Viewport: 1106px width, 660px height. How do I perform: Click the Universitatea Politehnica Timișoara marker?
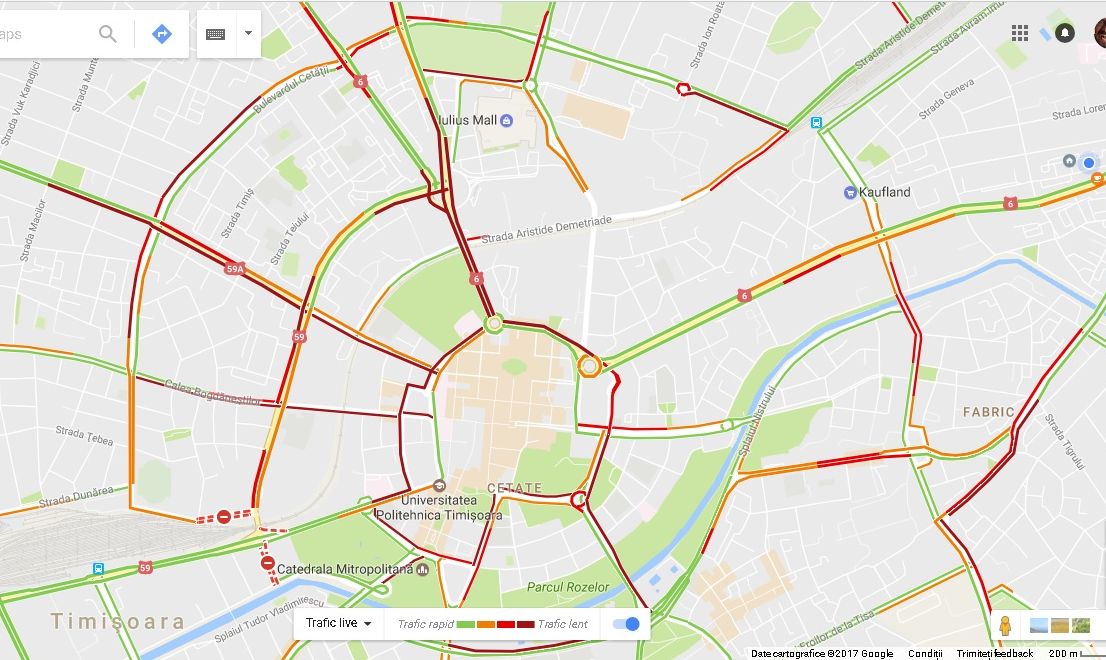coord(439,486)
